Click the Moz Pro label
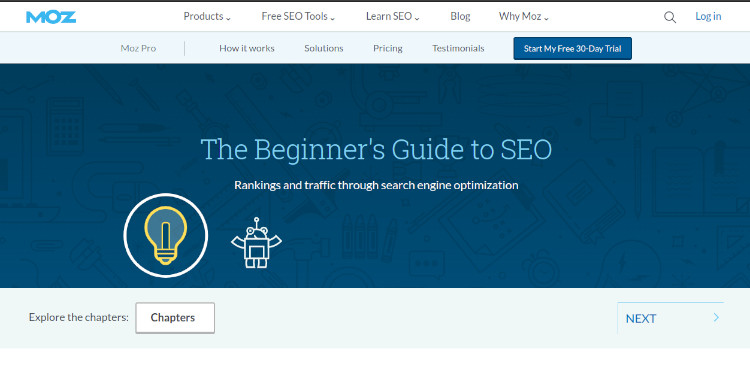 (138, 48)
